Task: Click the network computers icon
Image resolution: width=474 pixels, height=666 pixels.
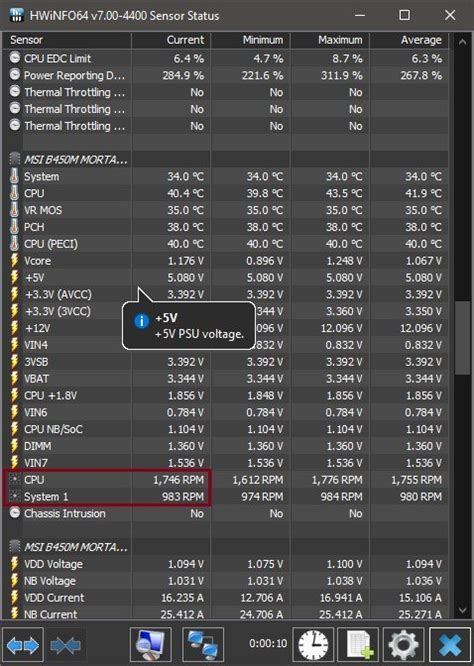Action: (203, 645)
